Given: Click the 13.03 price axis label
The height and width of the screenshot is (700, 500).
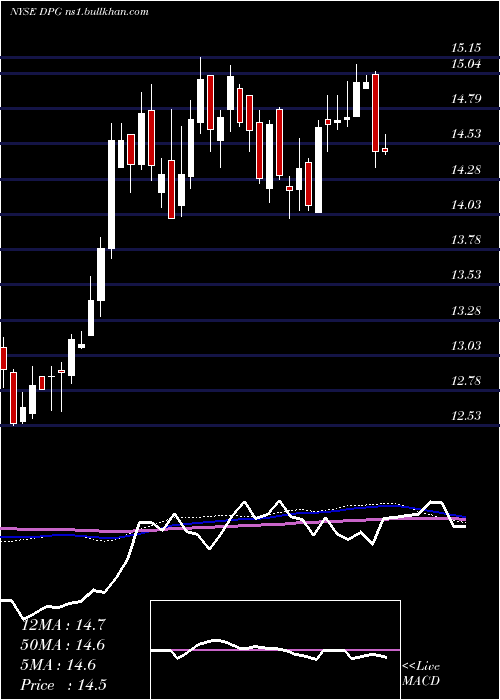Looking at the screenshot, I should [466, 346].
